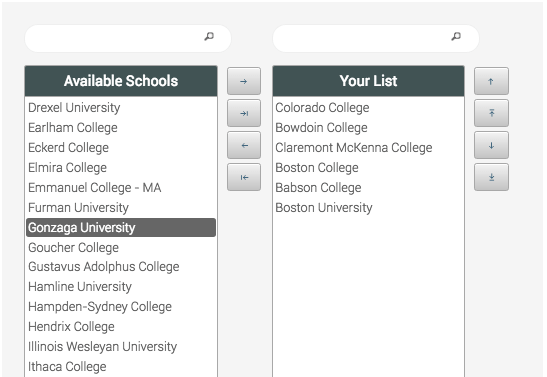Select Ithaca College
The width and height of the screenshot is (547, 377).
(x=121, y=367)
